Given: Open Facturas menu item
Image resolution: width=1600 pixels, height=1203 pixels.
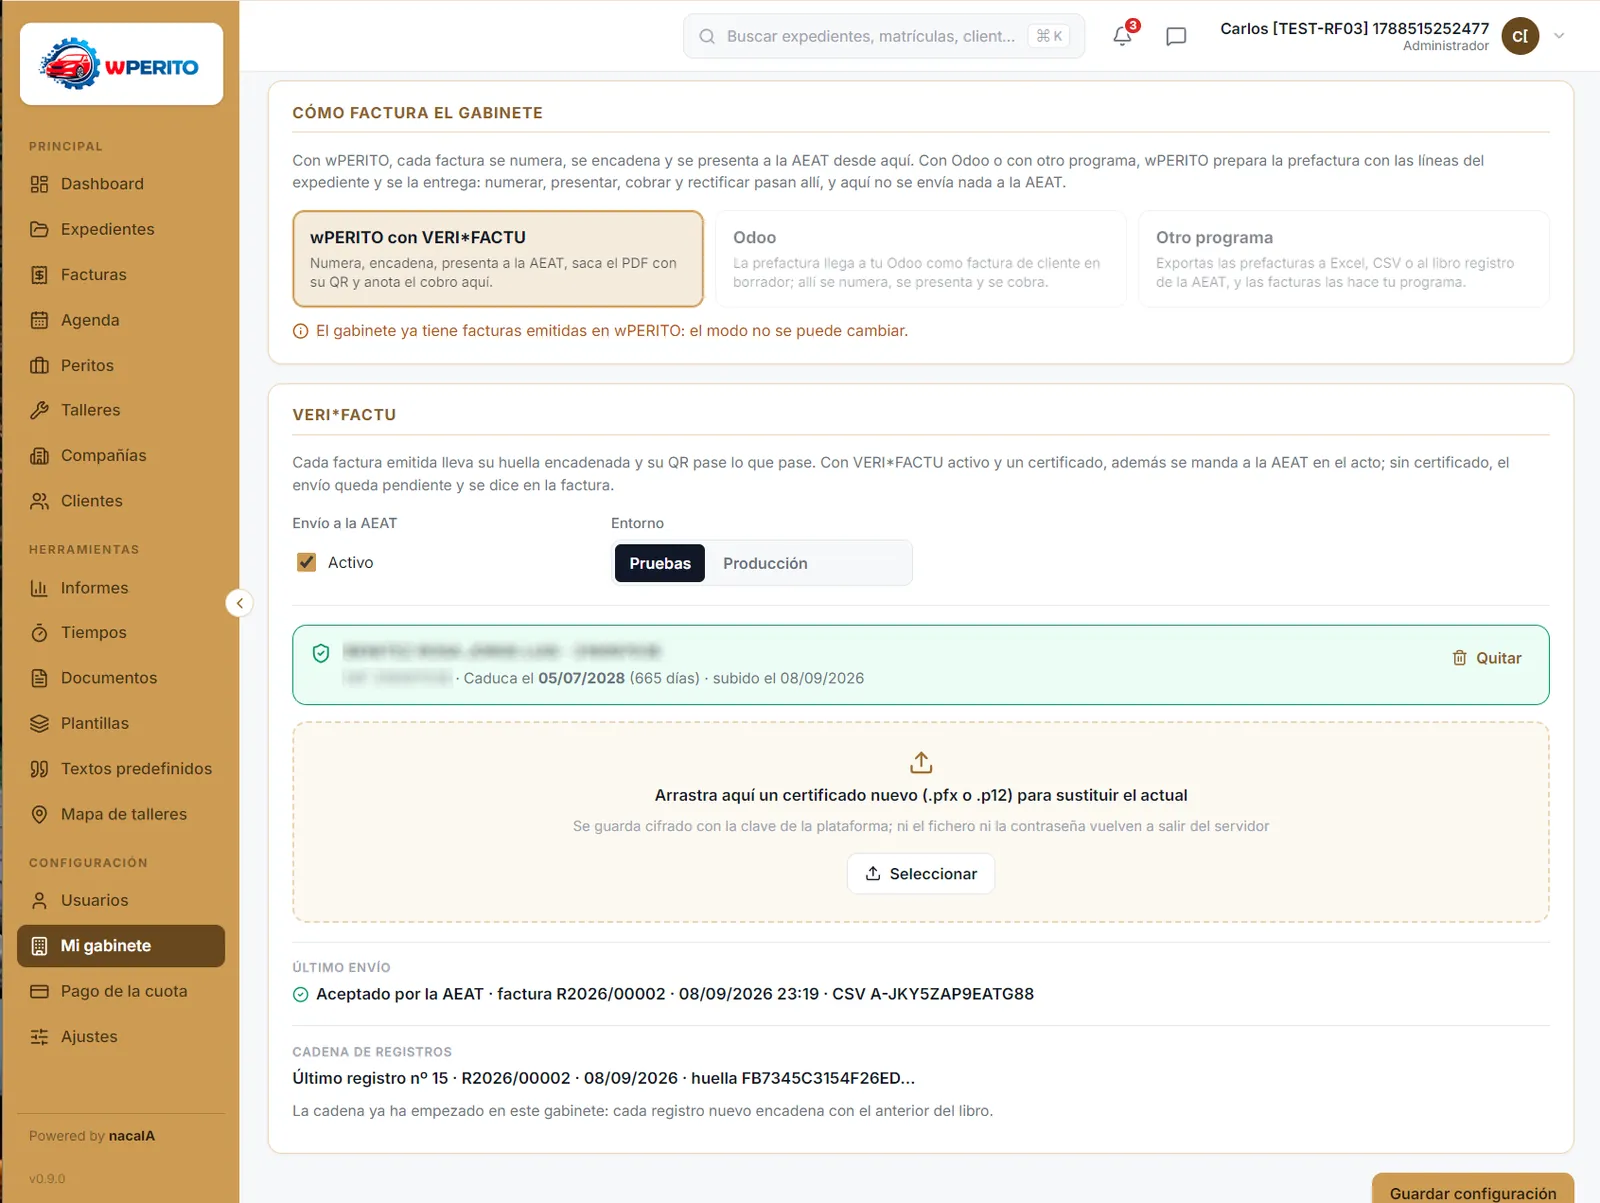Looking at the screenshot, I should point(121,275).
